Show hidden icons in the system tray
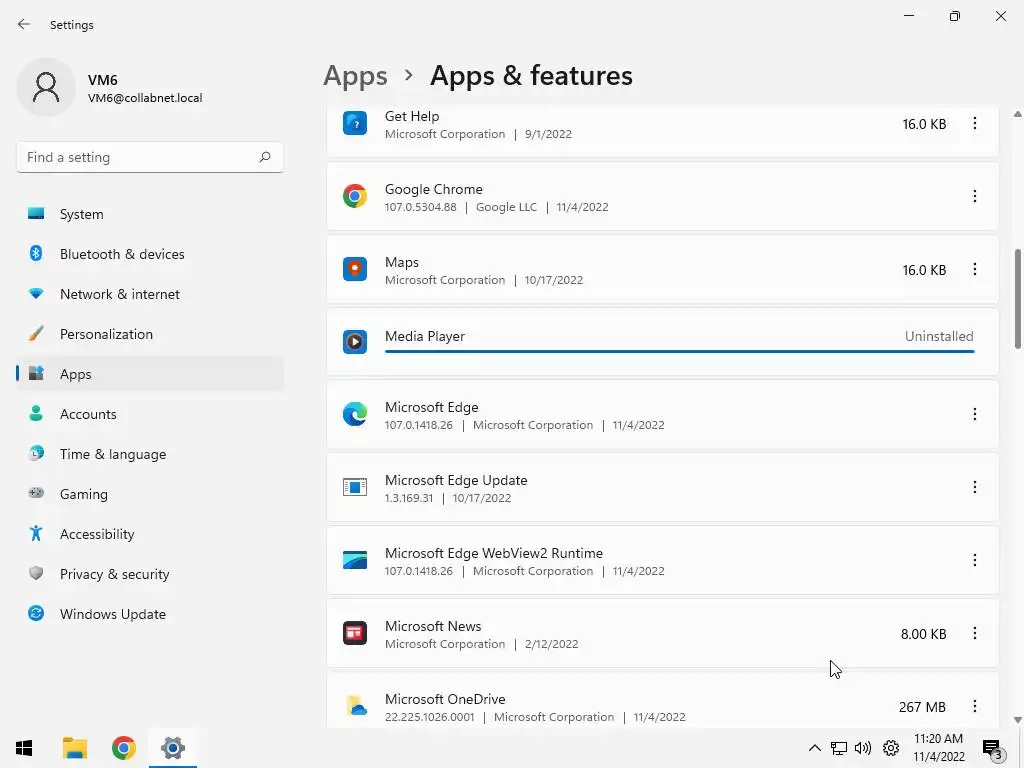This screenshot has width=1024, height=768. [814, 748]
